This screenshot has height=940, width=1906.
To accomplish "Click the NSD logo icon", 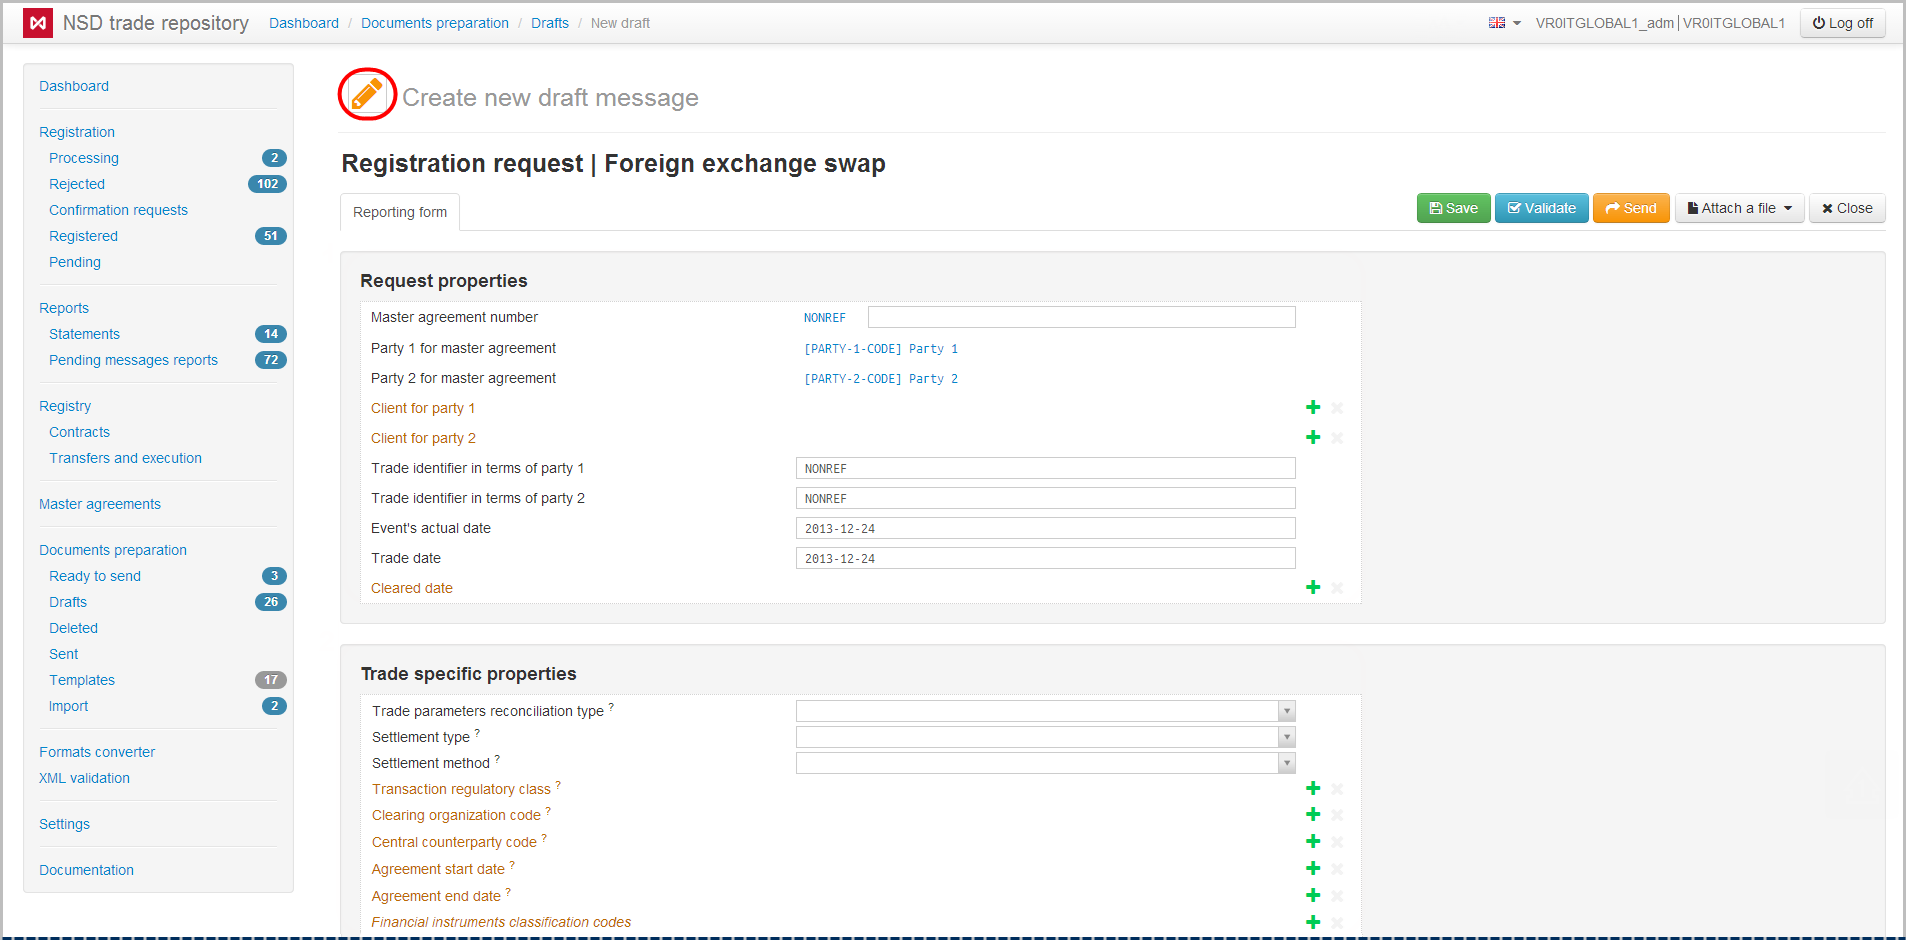I will tap(38, 23).
